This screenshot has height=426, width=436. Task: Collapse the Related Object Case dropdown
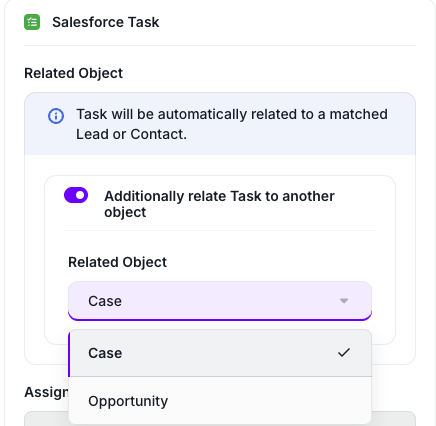(220, 301)
